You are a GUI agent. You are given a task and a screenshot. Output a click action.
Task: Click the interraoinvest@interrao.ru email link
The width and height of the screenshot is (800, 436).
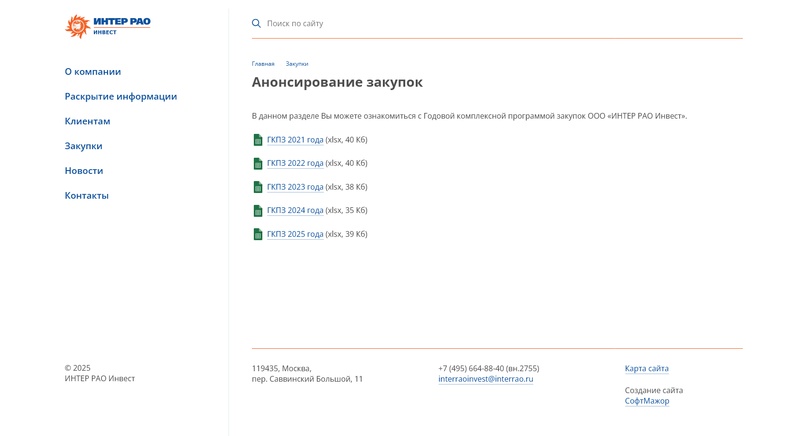(486, 379)
